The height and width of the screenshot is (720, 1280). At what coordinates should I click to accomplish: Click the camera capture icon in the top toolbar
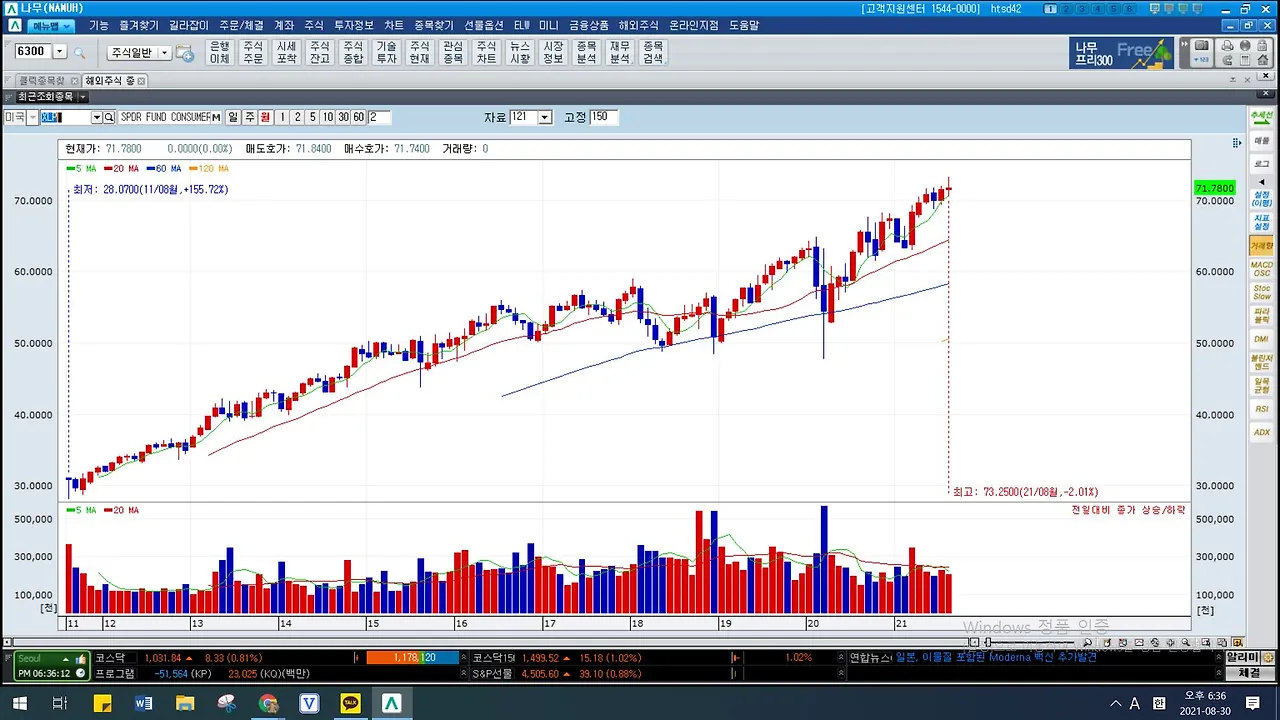click(x=1201, y=46)
